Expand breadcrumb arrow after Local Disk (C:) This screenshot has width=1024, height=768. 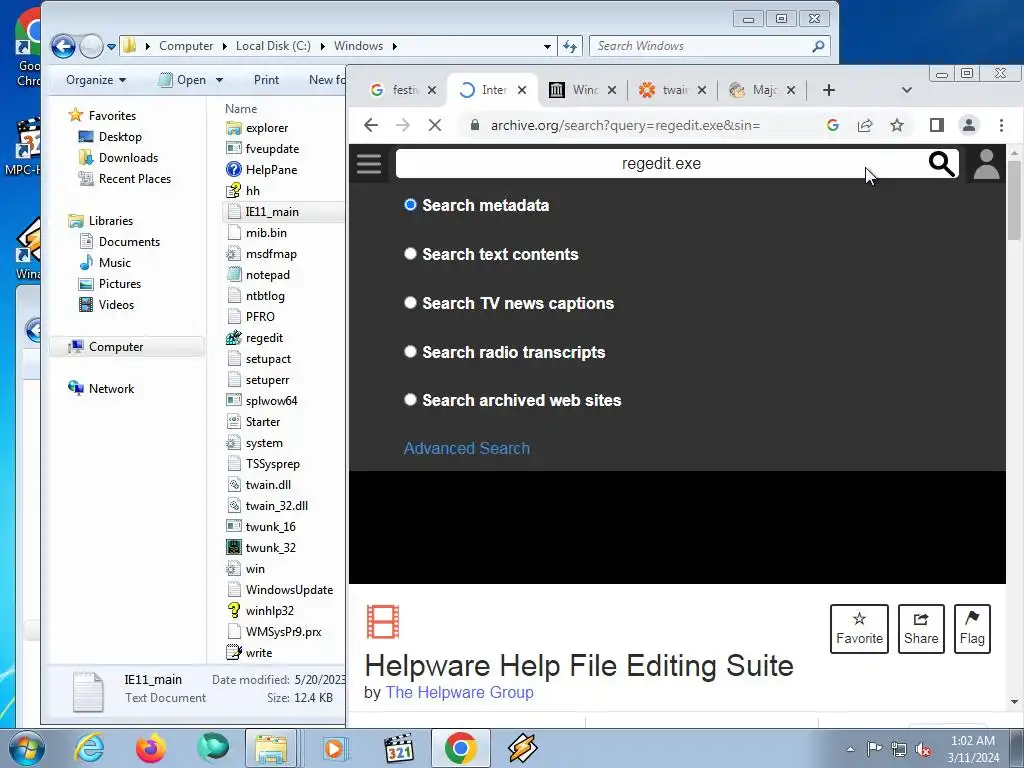tap(323, 46)
